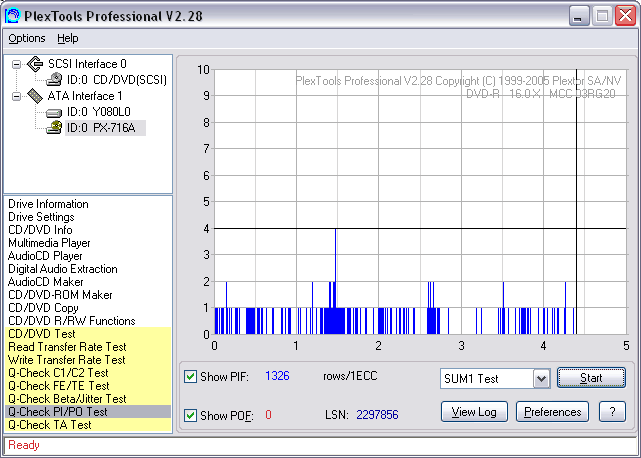Screen dimensions: 641x458
Task: Open CD/DVD-ROM Maker
Action: (x=60, y=295)
